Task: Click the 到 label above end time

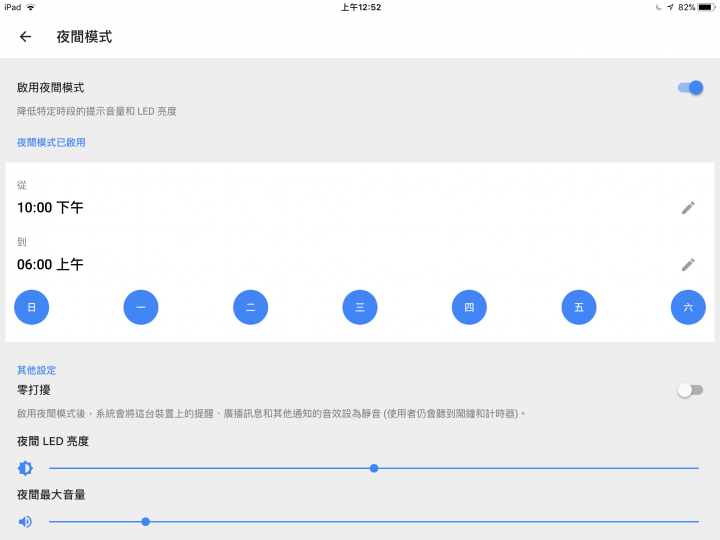Action: coord(22,242)
